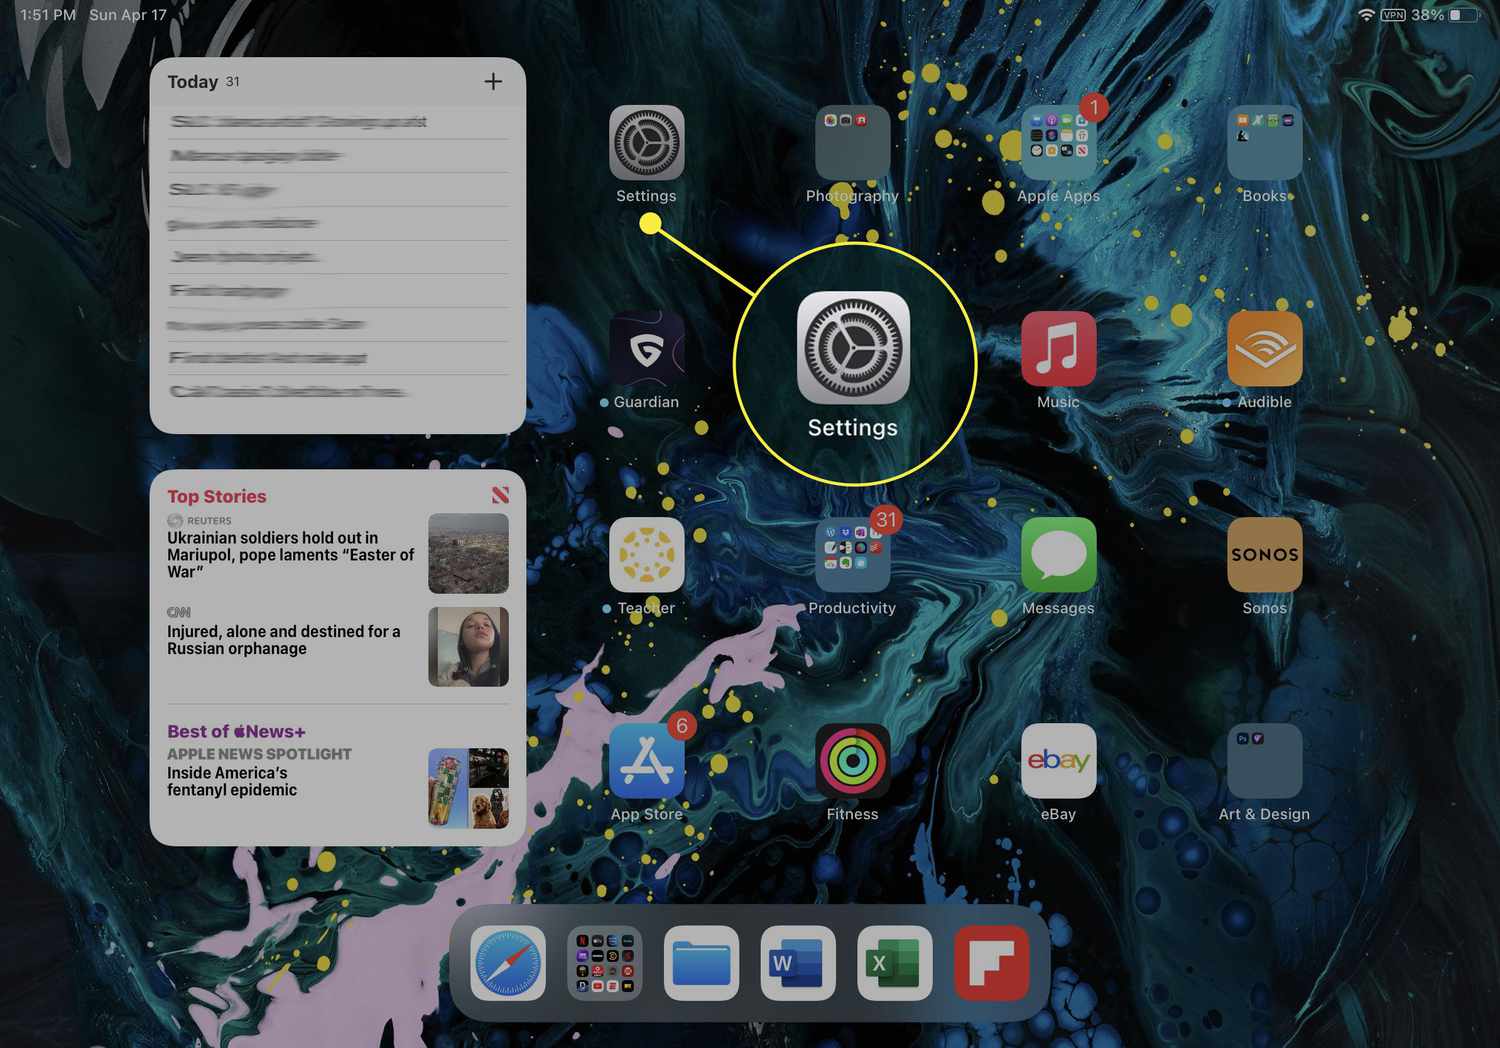Open the Photography folder

pos(852,143)
